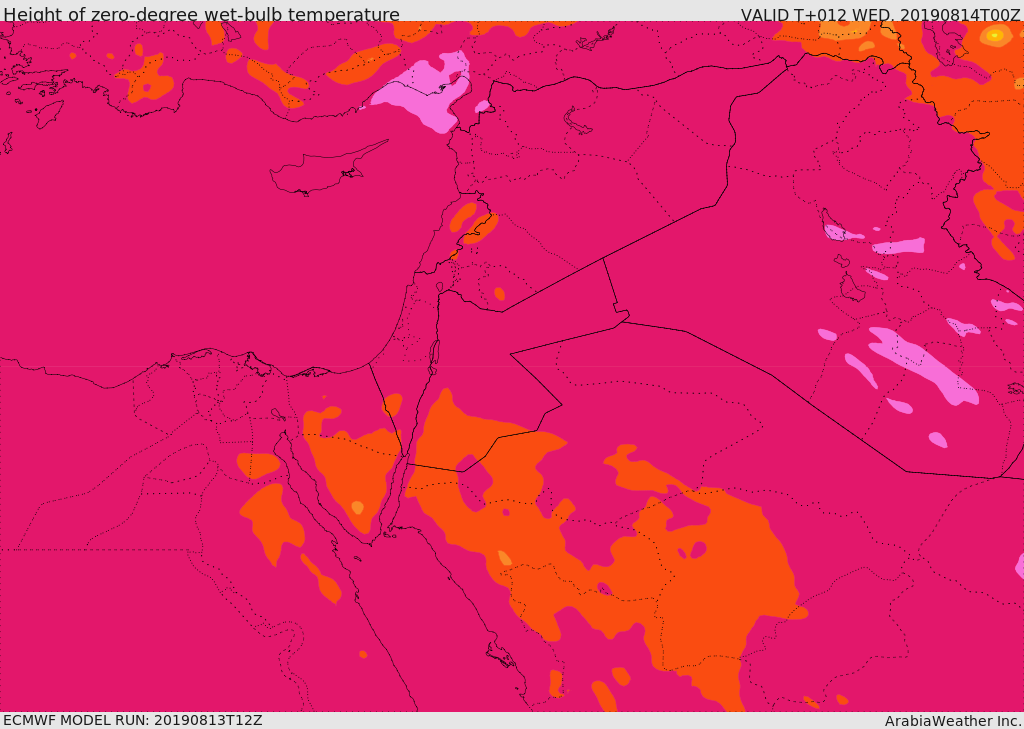1024x729 pixels.
Task: Click the island of Cyprus on map
Action: tap(322, 171)
